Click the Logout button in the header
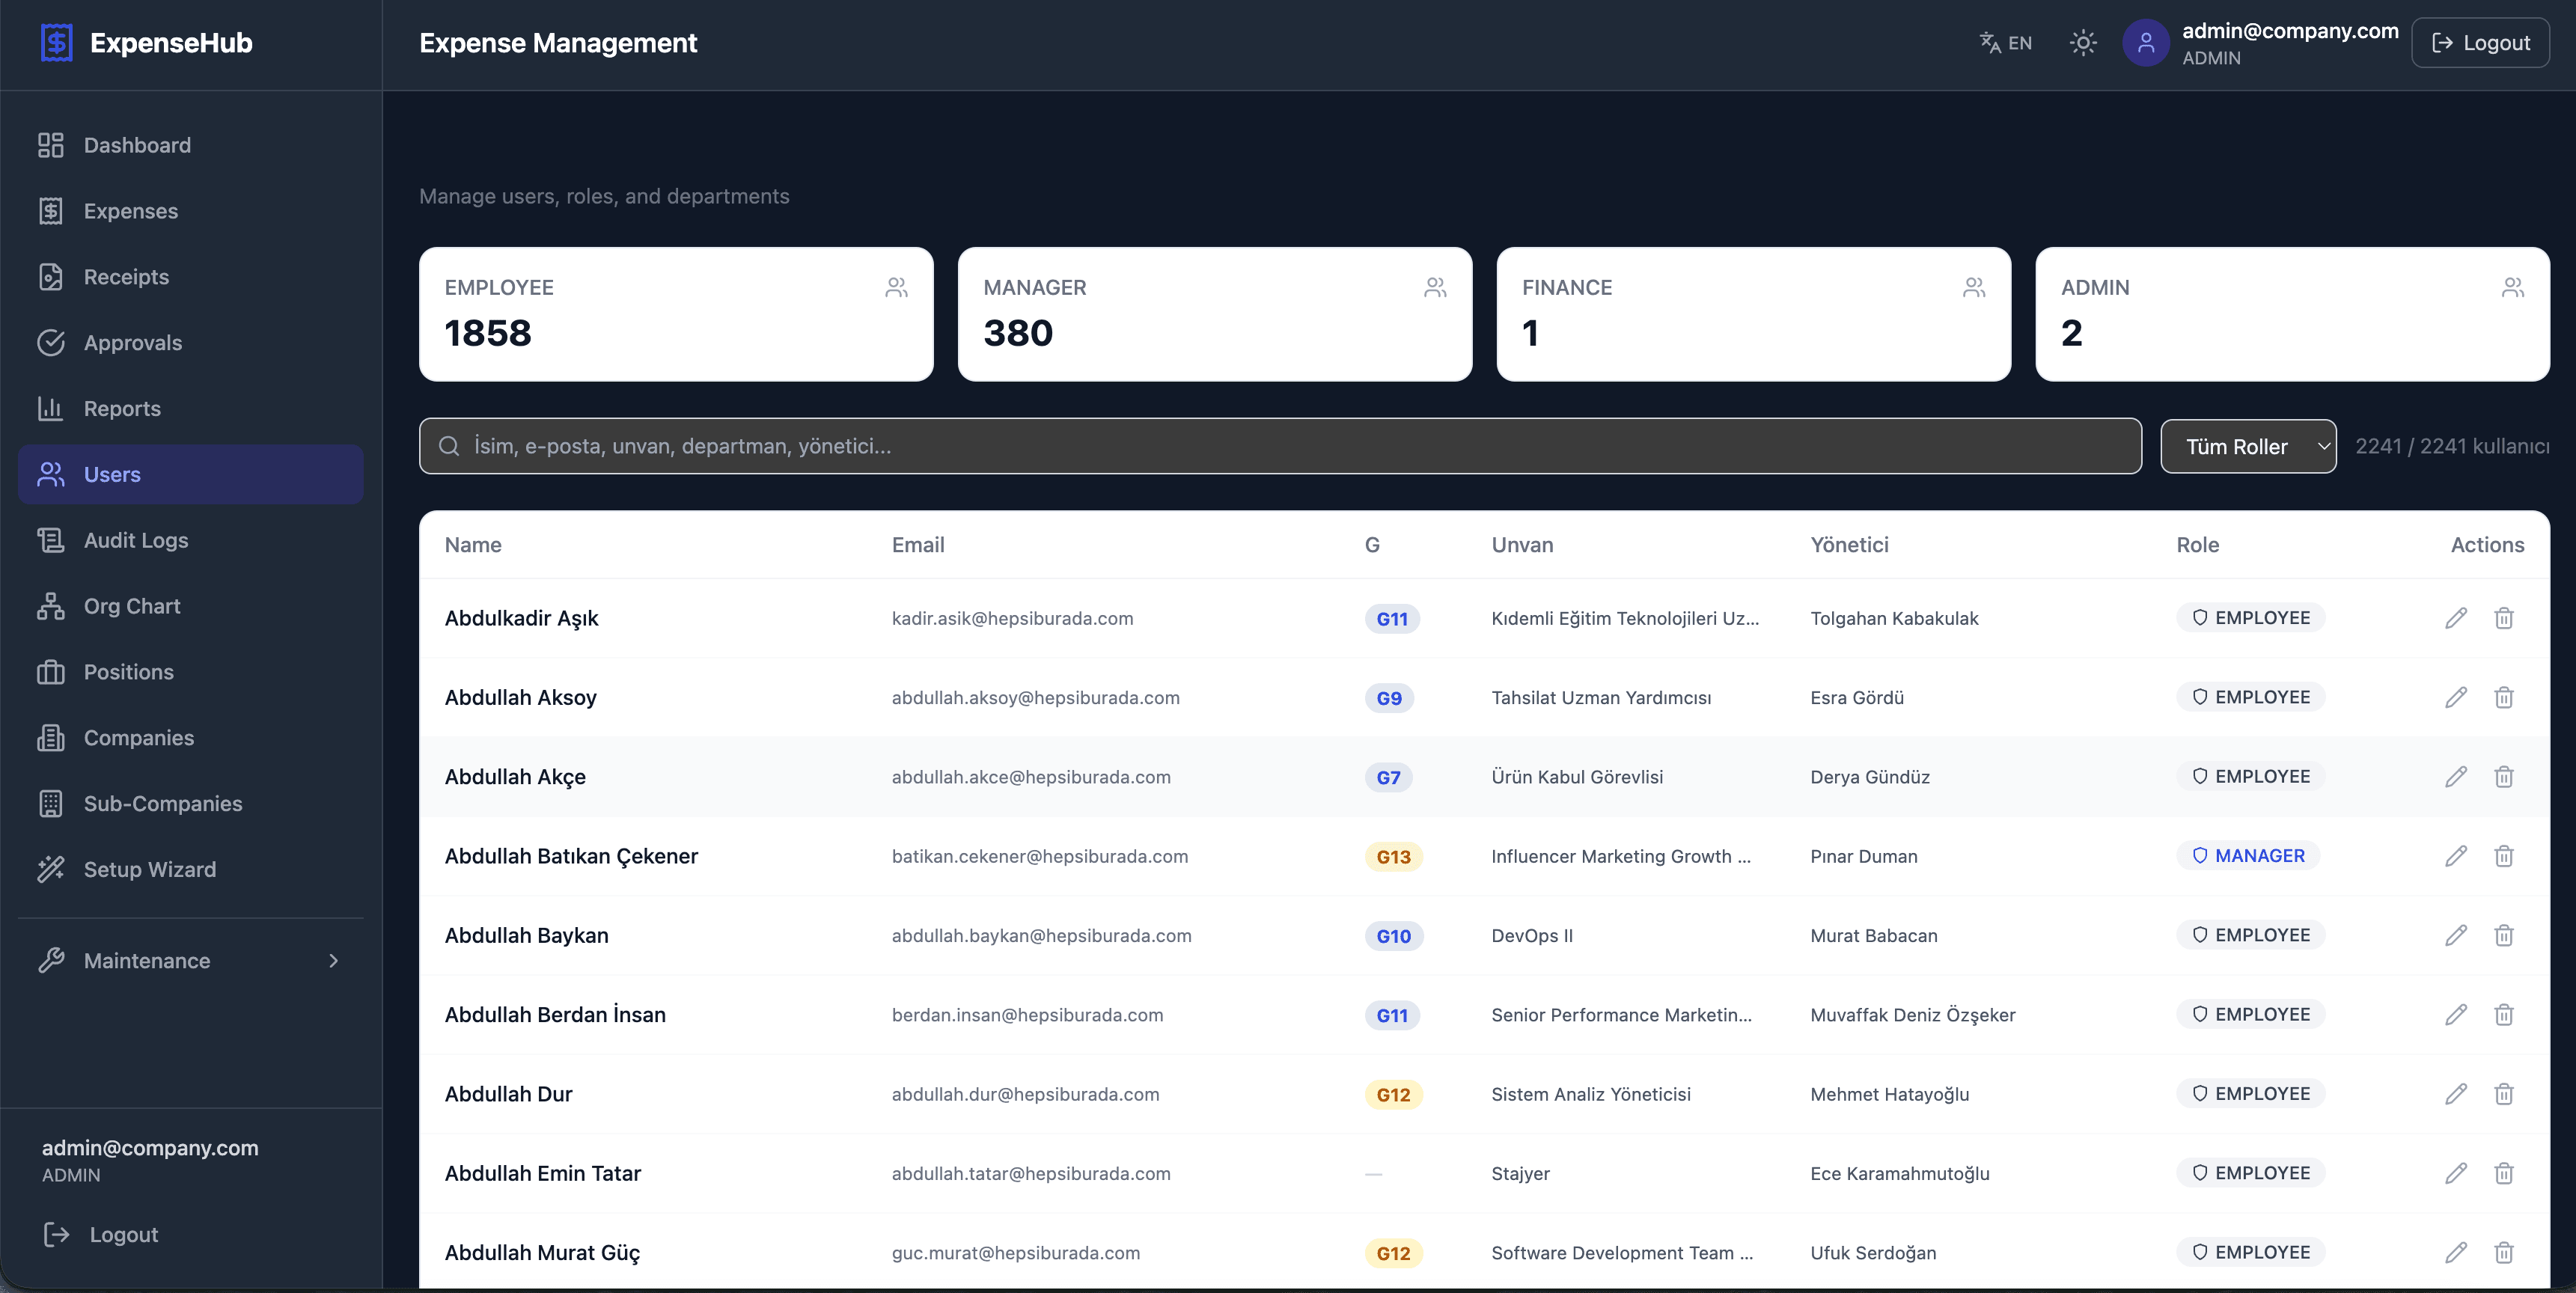Image resolution: width=2576 pixels, height=1293 pixels. tap(2480, 43)
